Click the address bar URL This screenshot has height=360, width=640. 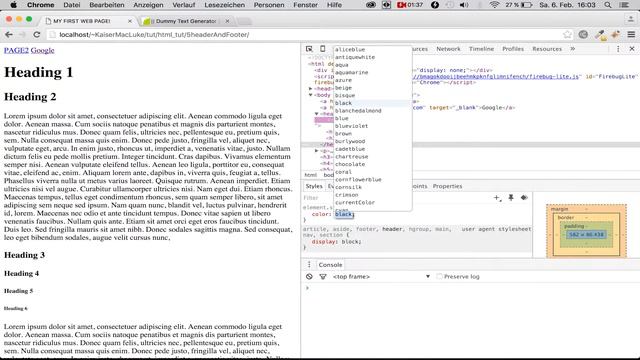point(154,35)
